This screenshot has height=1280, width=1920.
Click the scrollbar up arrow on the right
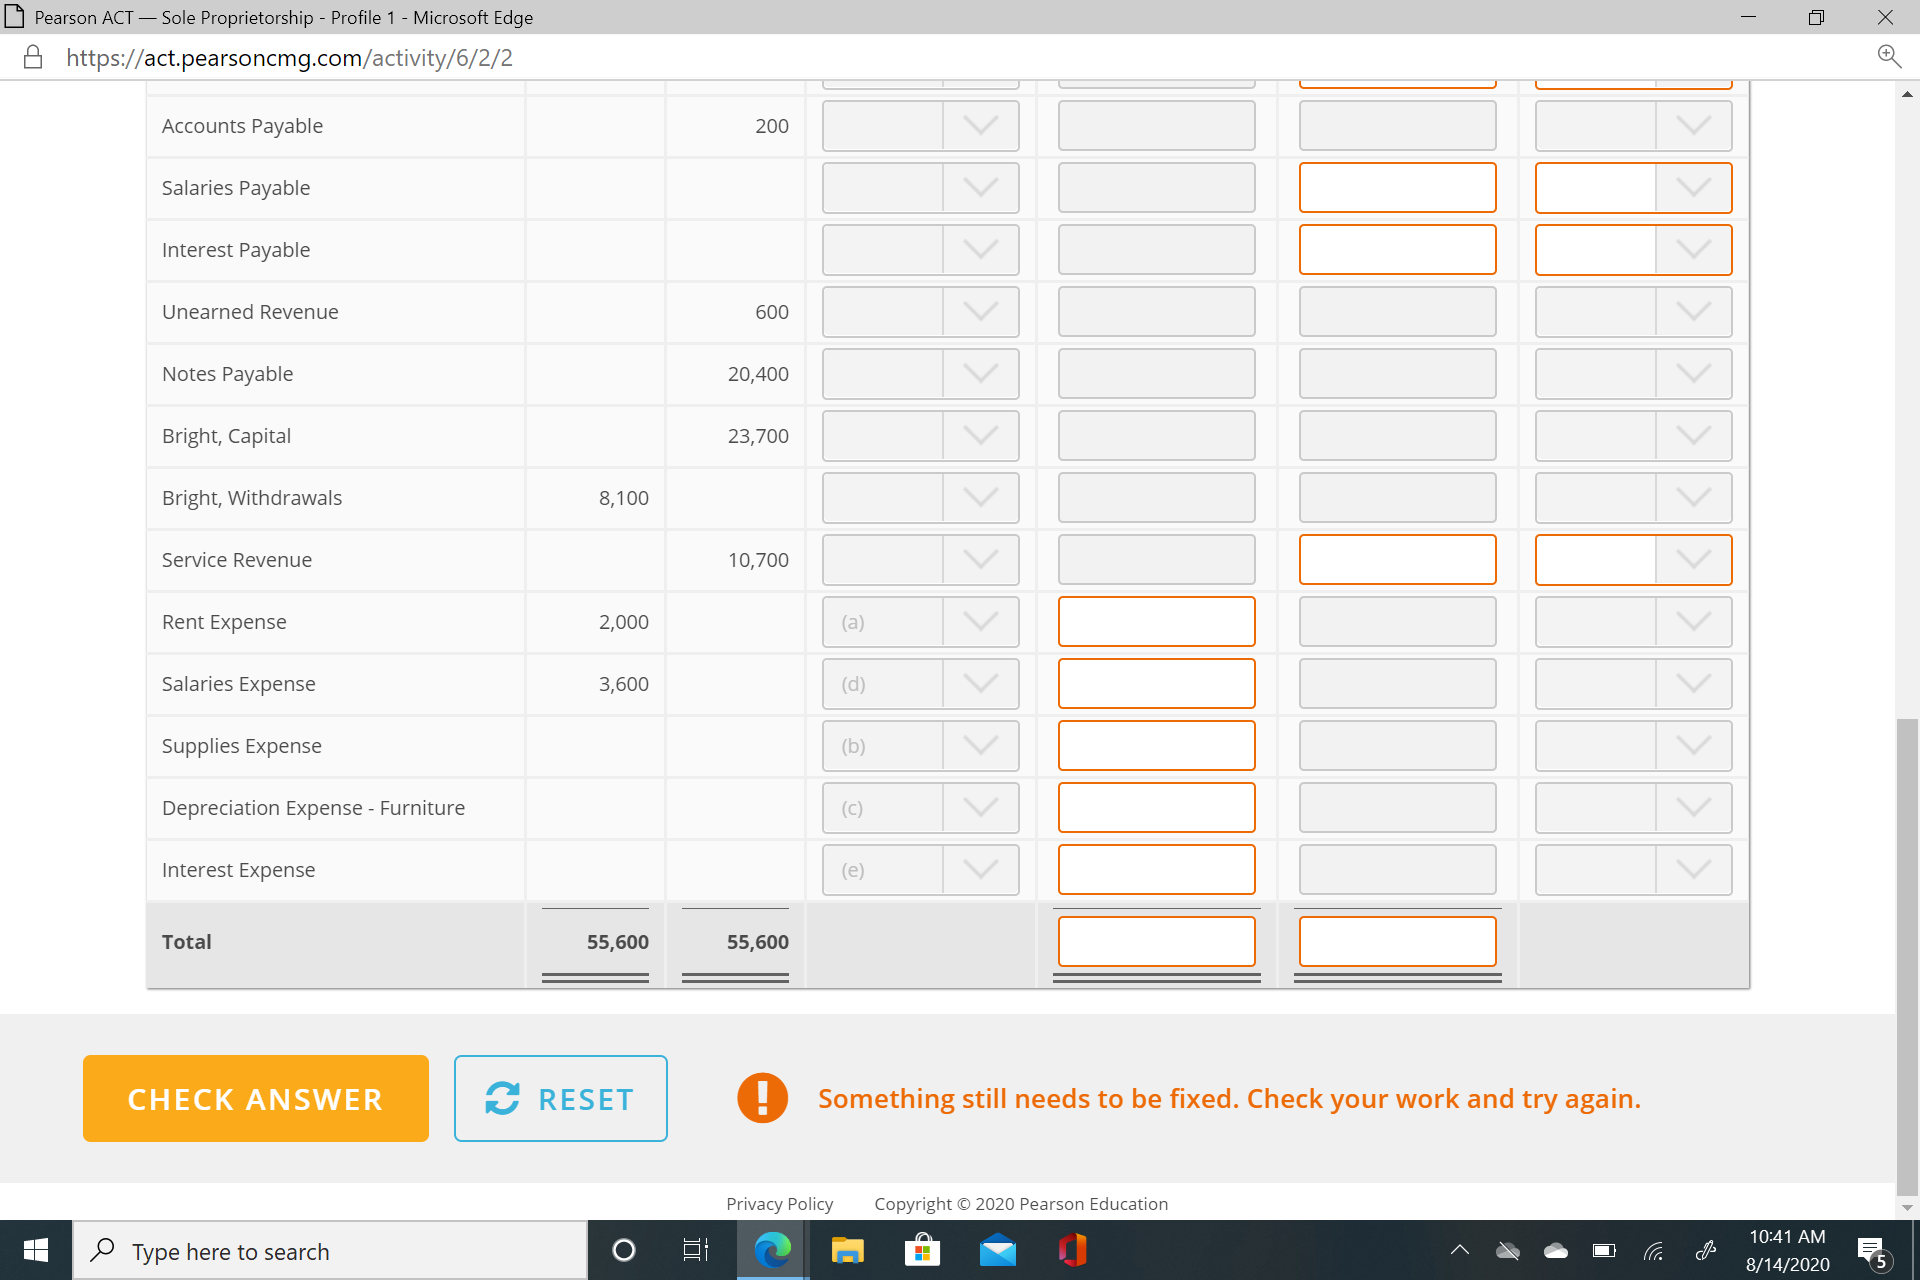click(1904, 93)
